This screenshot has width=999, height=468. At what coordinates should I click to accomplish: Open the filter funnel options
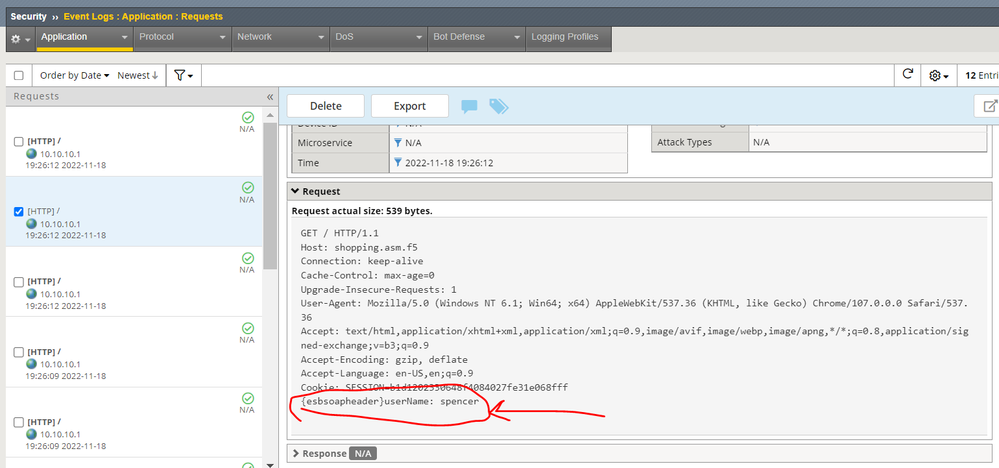(182, 75)
